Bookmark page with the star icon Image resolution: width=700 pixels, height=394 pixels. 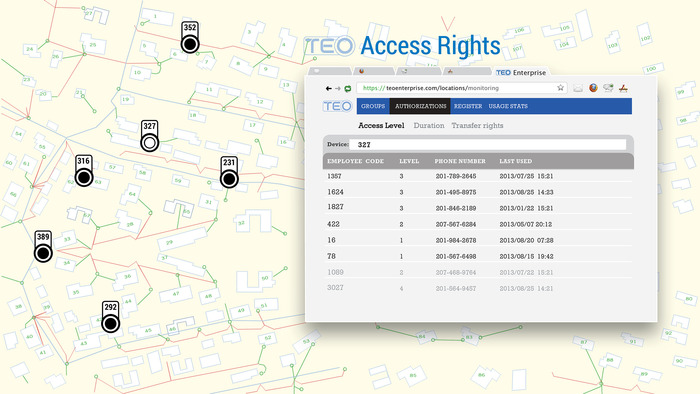[560, 88]
